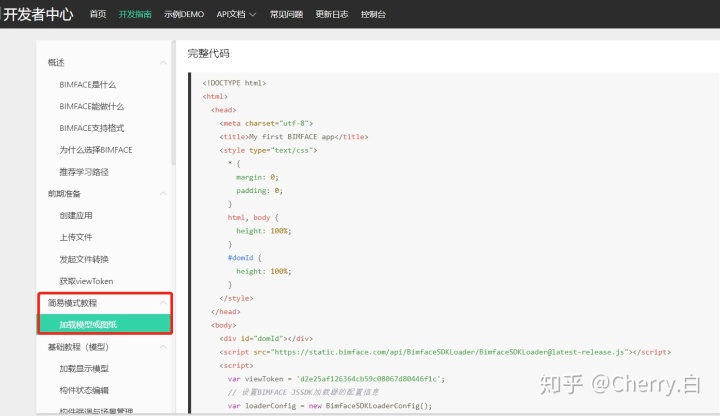This screenshot has height=416, width=720.
Task: Click the 'My first BIMFACE app' title line
Action: 294,137
